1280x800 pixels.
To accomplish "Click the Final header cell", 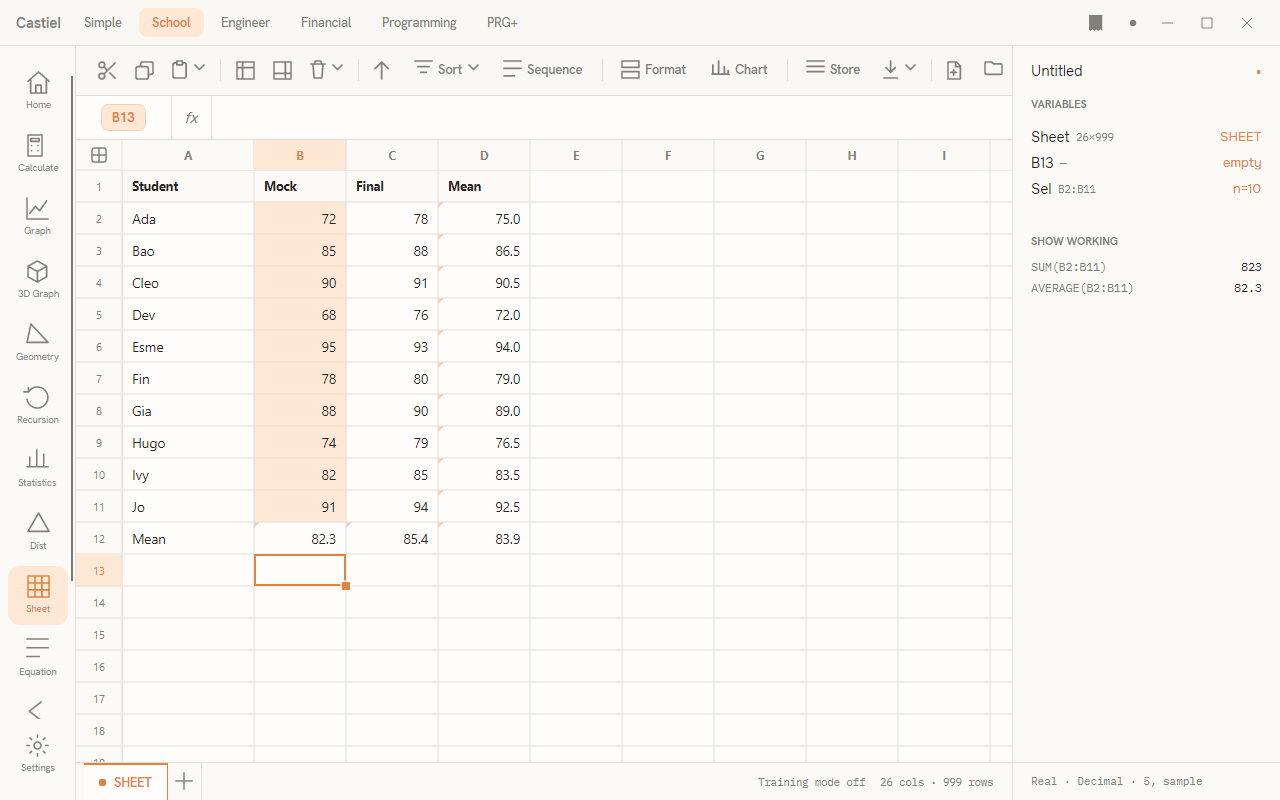I will point(392,187).
